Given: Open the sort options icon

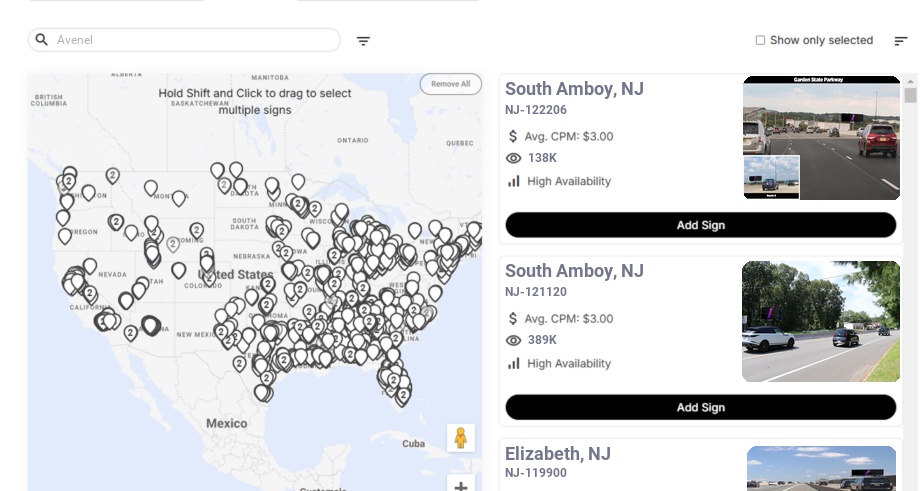Looking at the screenshot, I should pyautogui.click(x=901, y=41).
